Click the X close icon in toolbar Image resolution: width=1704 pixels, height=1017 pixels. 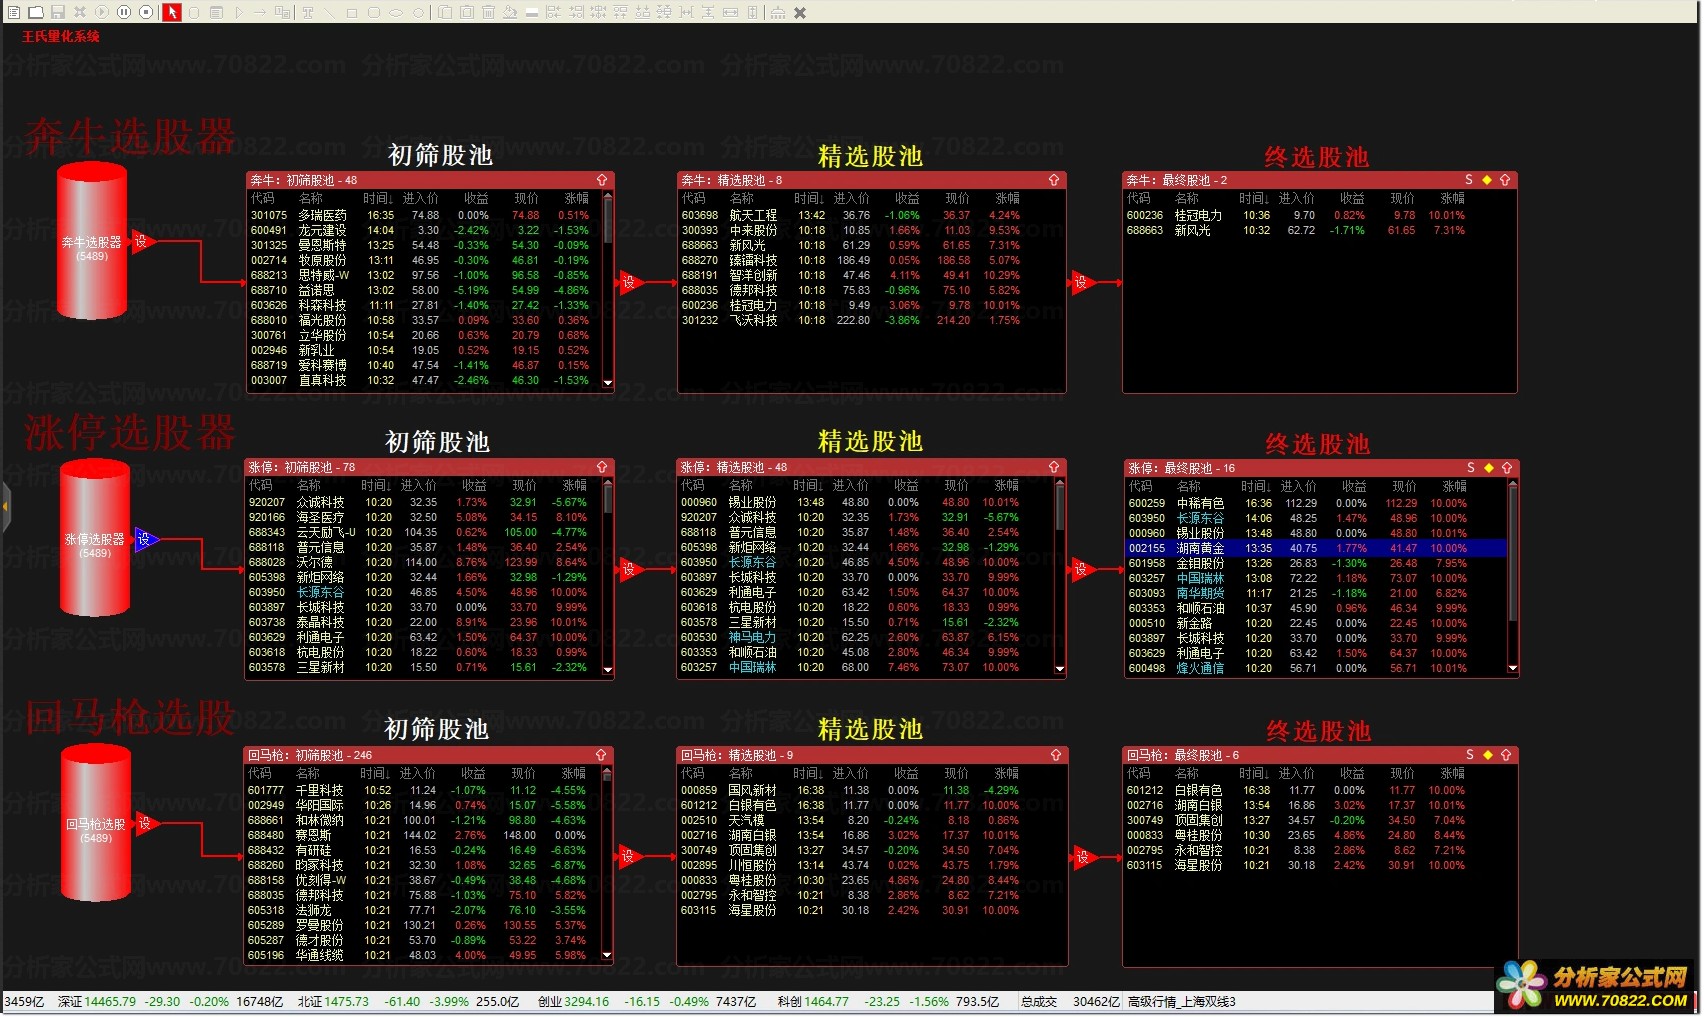(800, 12)
